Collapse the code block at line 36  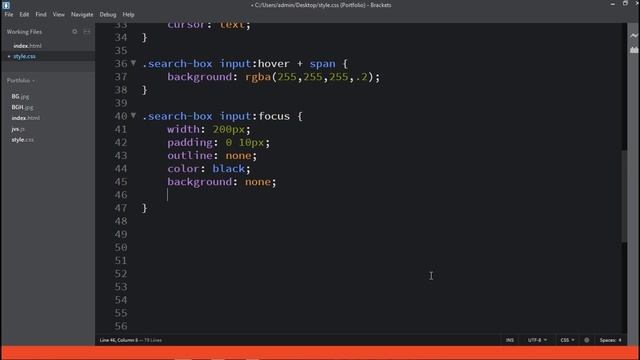click(133, 63)
